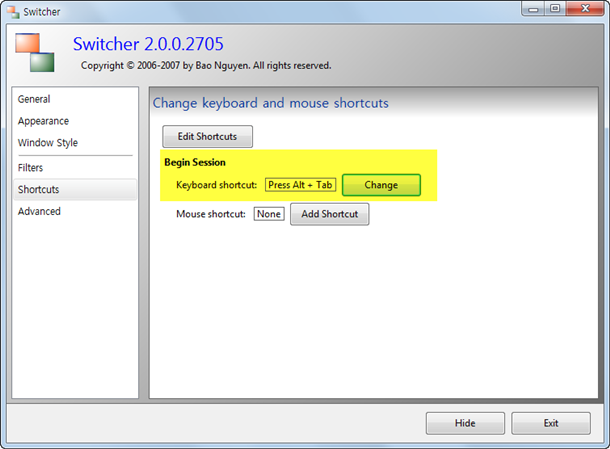Open the Advanced settings page
The height and width of the screenshot is (449, 610).
pyautogui.click(x=75, y=211)
